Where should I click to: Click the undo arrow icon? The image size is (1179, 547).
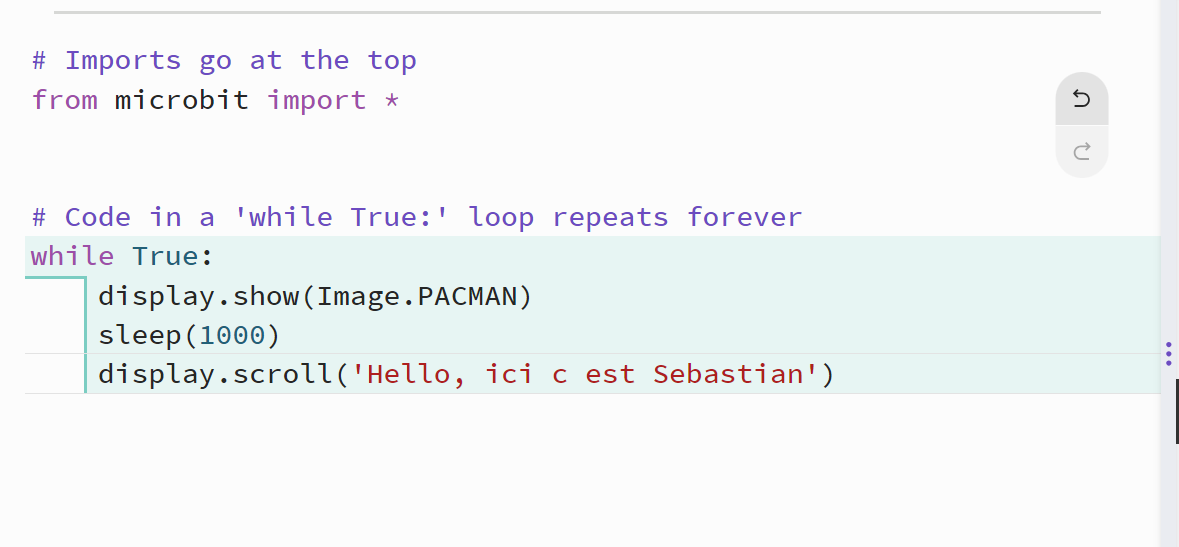(x=1081, y=99)
